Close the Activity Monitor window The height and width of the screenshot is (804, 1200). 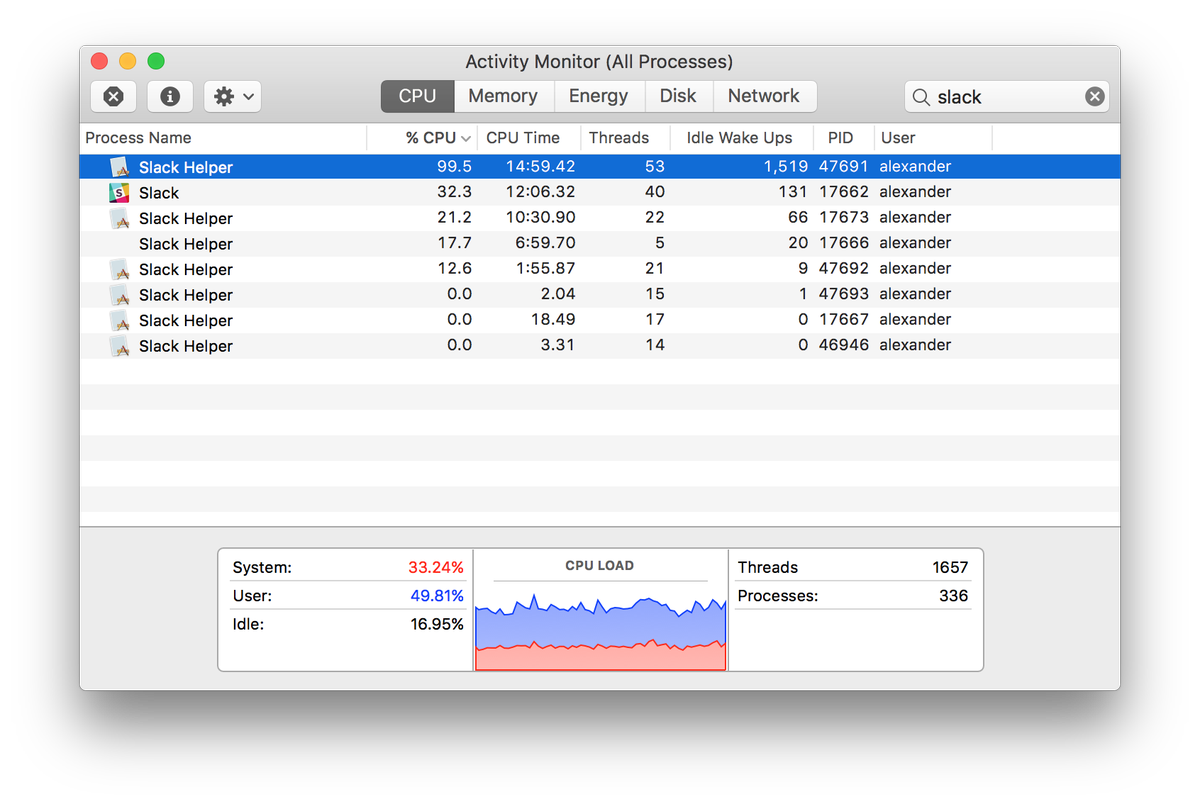click(x=99, y=61)
